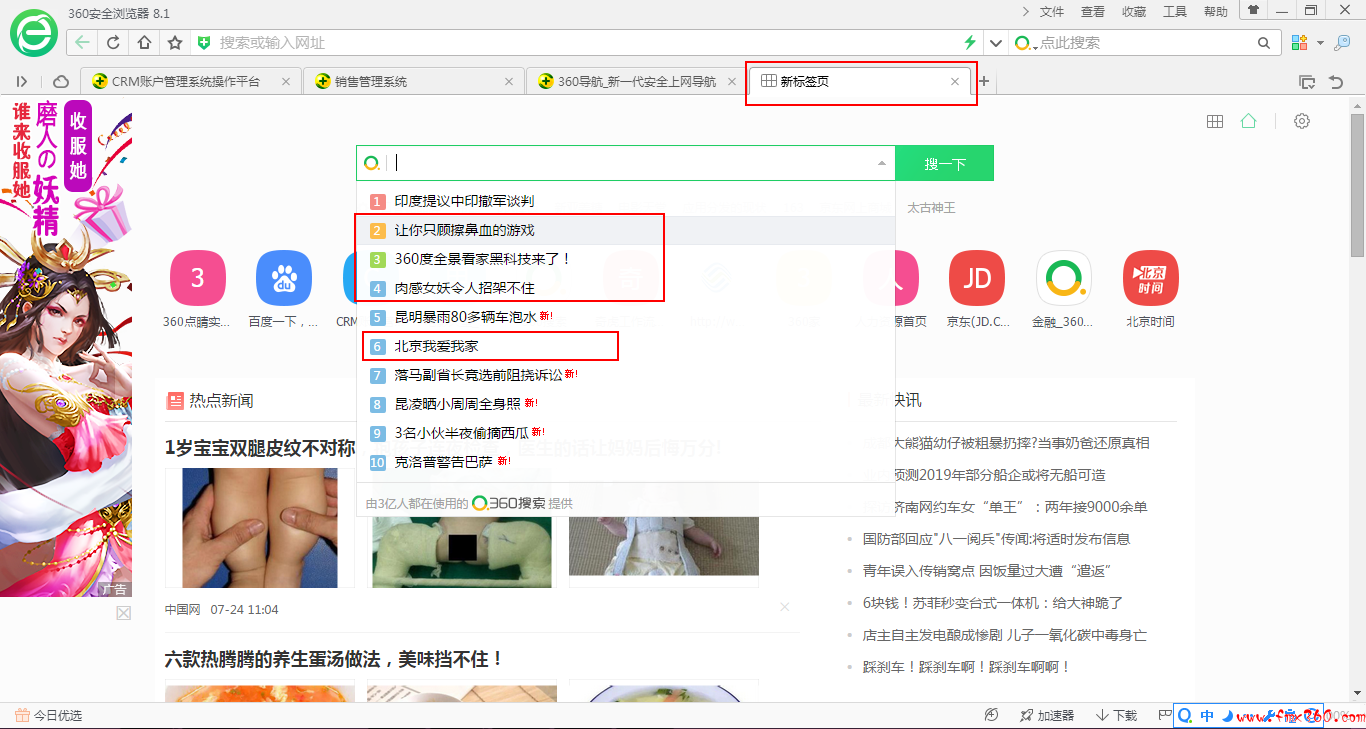Select suggestion 让你只顾擦鼻血的游戏
This screenshot has width=1366, height=729.
tap(625, 230)
